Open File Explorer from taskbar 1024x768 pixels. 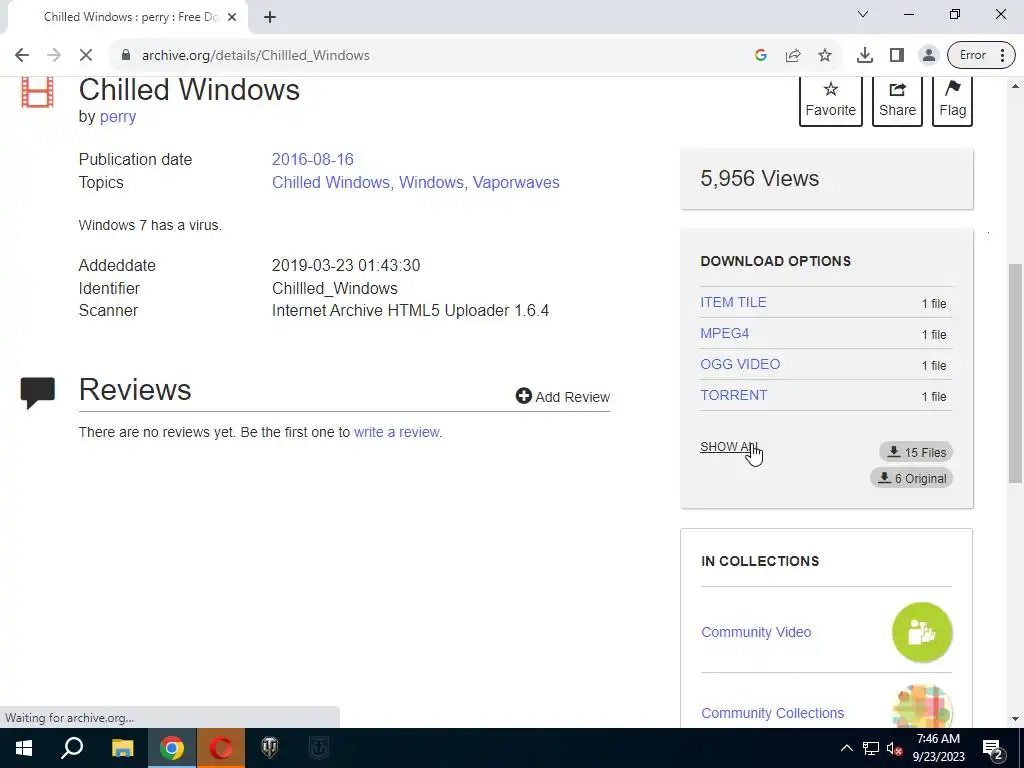tap(122, 748)
